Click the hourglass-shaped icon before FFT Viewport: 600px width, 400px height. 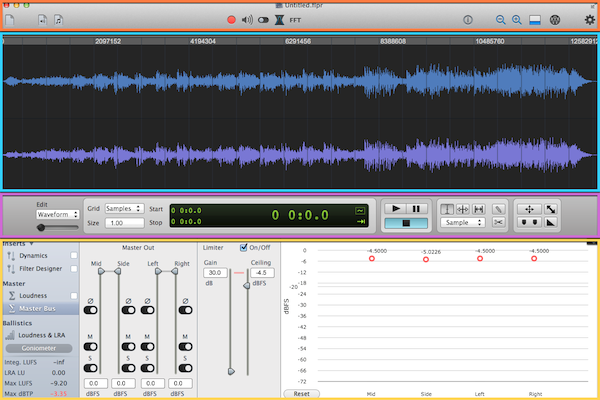279,20
